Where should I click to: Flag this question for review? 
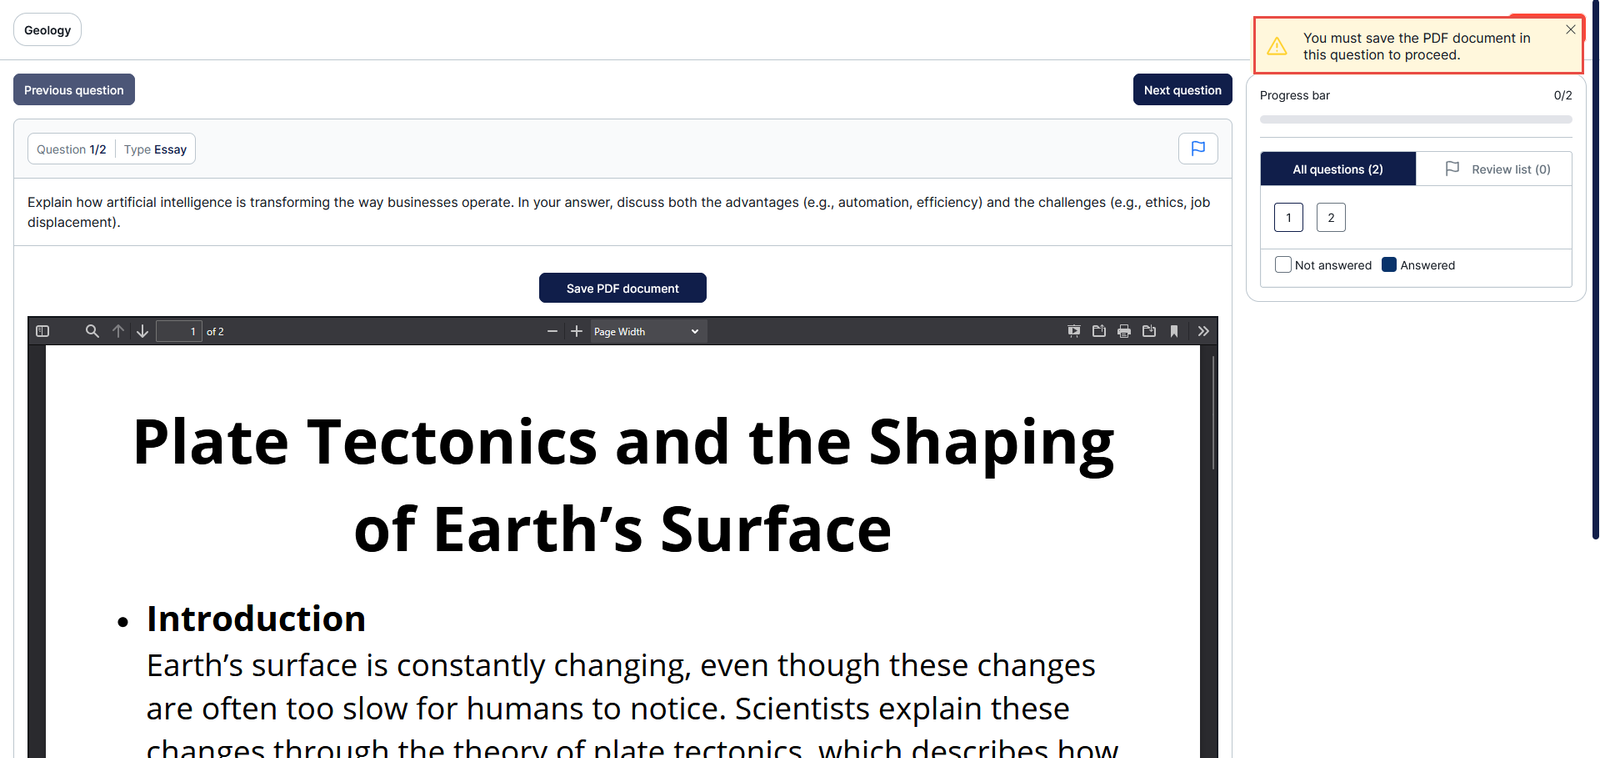1198,149
